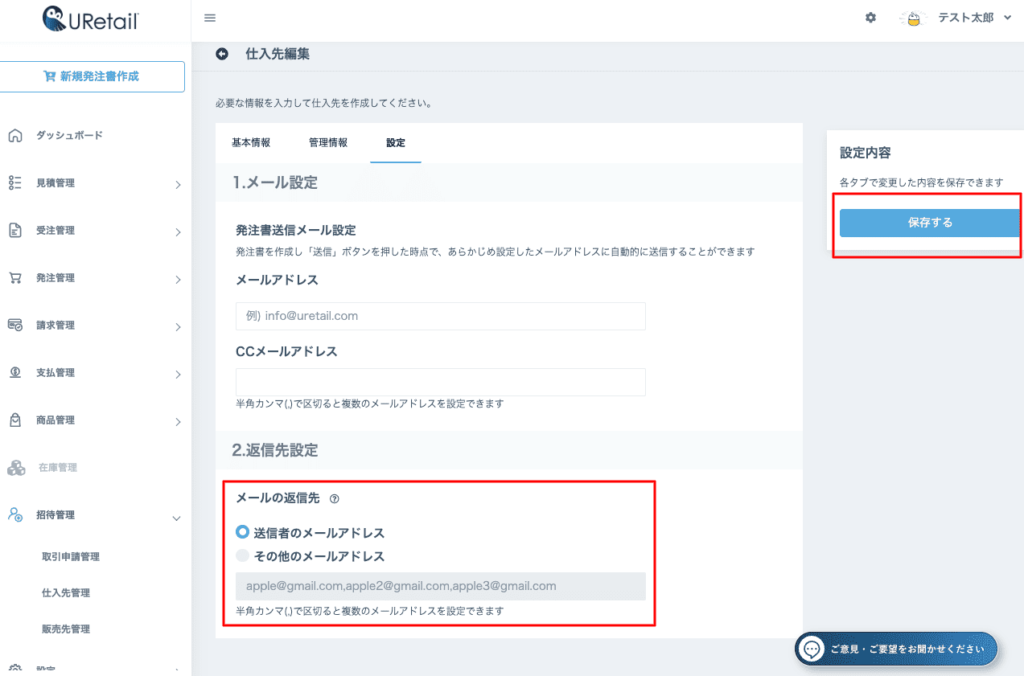This screenshot has height=676, width=1024.
Task: Switch to the 管理情報 tab
Action: pyautogui.click(x=328, y=143)
